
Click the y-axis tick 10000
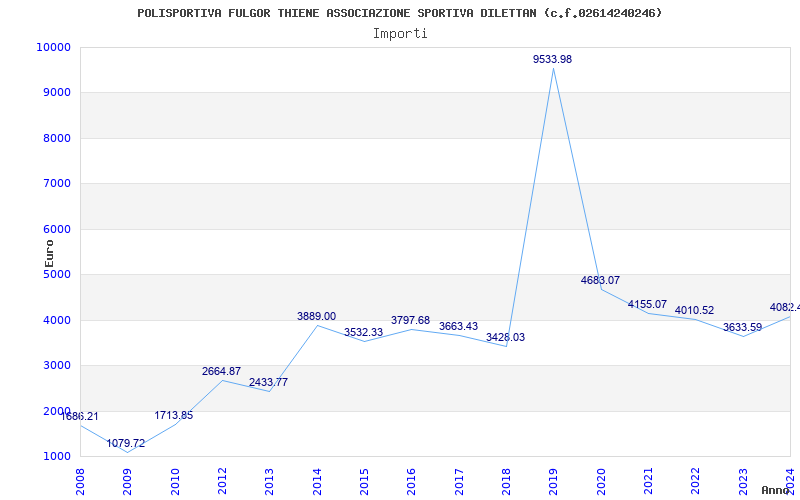pos(54,47)
